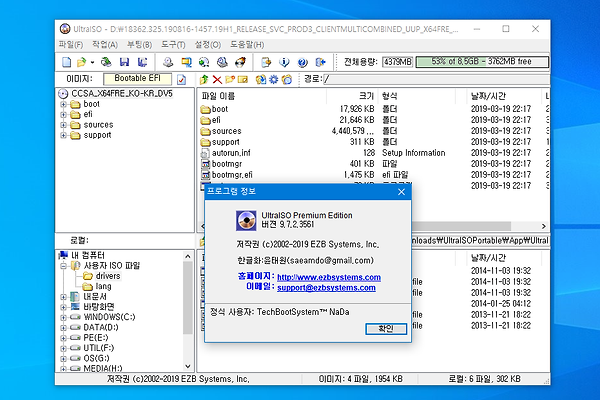
Task: Select the drivers folder in local tree
Action: click(x=108, y=276)
